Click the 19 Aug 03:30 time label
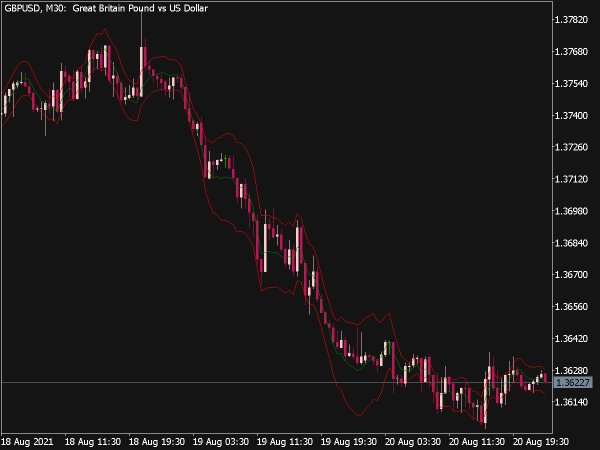 click(221, 442)
